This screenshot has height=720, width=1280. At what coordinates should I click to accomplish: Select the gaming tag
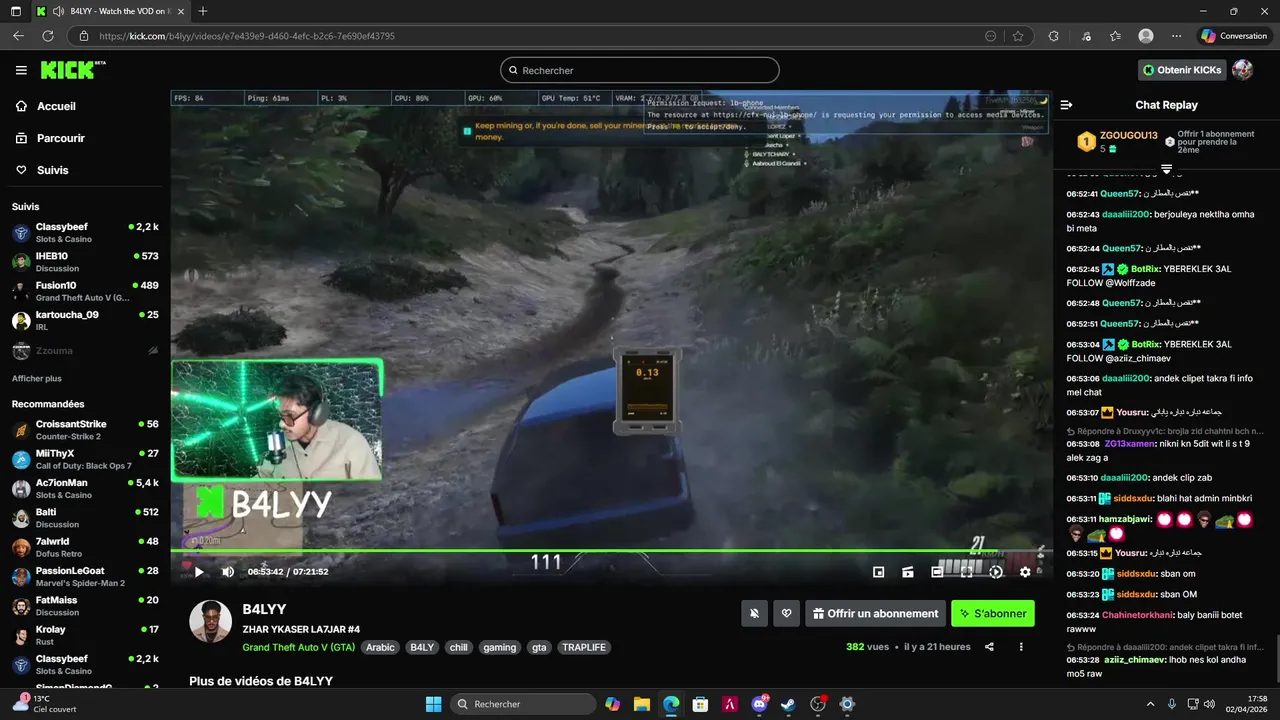tap(500, 647)
